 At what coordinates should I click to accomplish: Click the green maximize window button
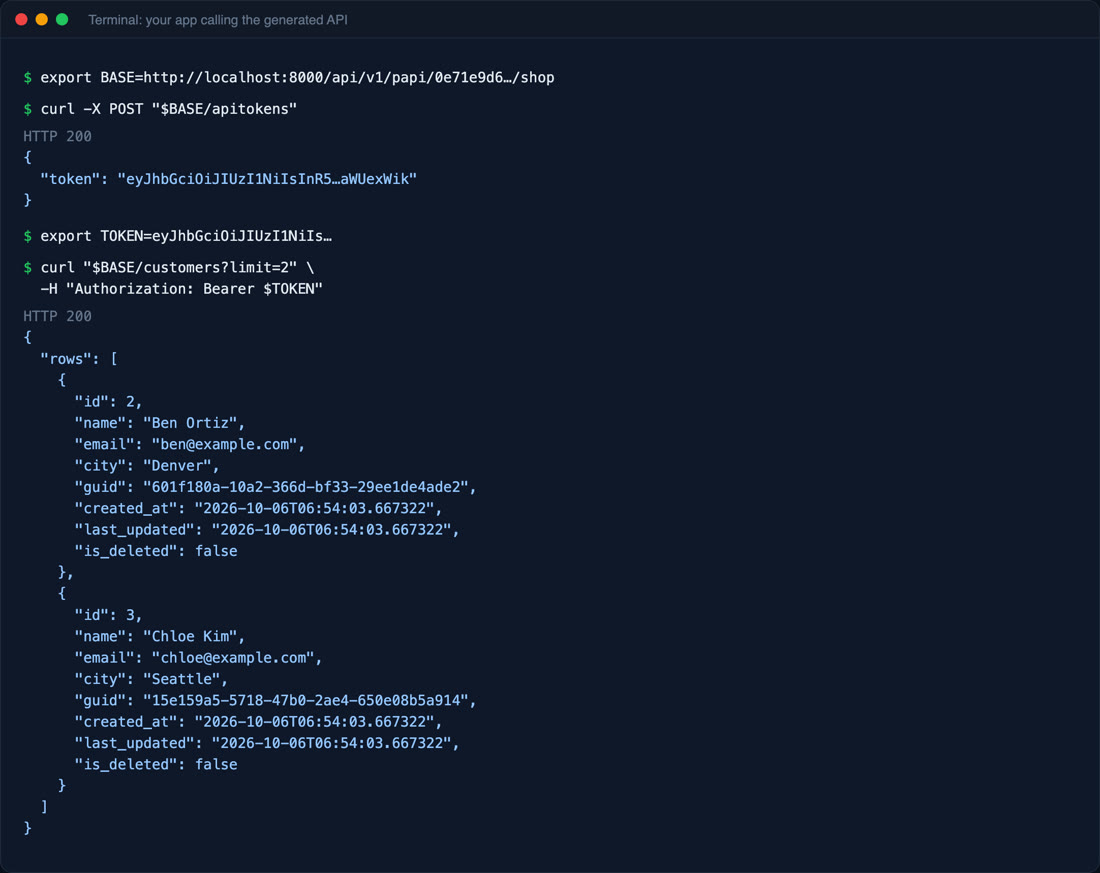(x=62, y=20)
